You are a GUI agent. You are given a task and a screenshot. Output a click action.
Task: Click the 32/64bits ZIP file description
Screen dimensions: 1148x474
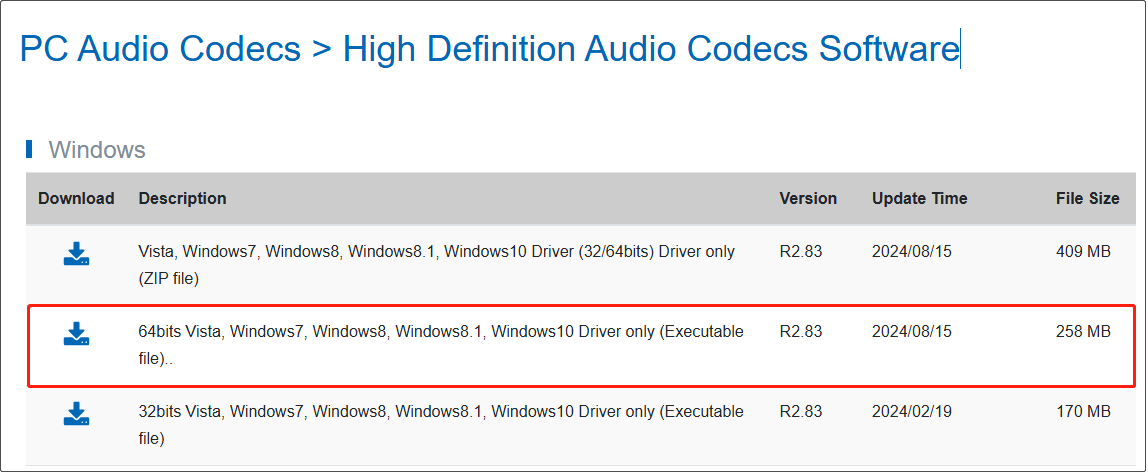(436, 264)
